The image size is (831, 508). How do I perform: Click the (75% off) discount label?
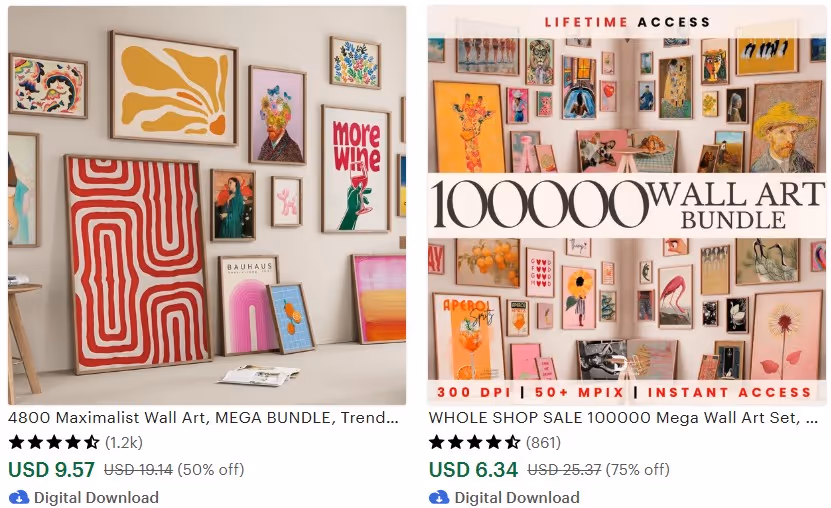click(638, 469)
